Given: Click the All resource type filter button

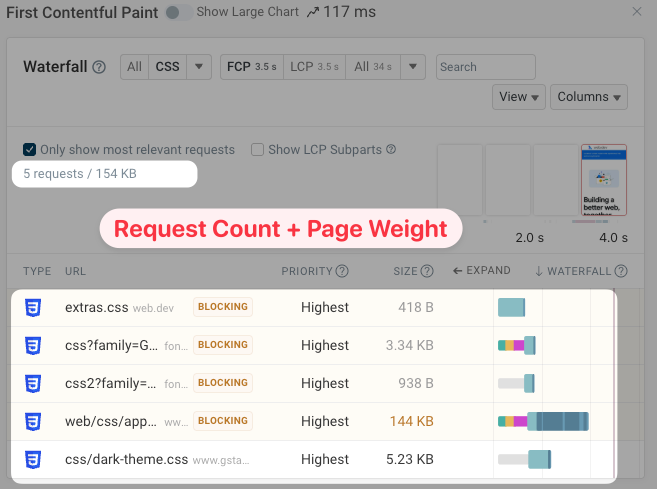Looking at the screenshot, I should pyautogui.click(x=135, y=67).
